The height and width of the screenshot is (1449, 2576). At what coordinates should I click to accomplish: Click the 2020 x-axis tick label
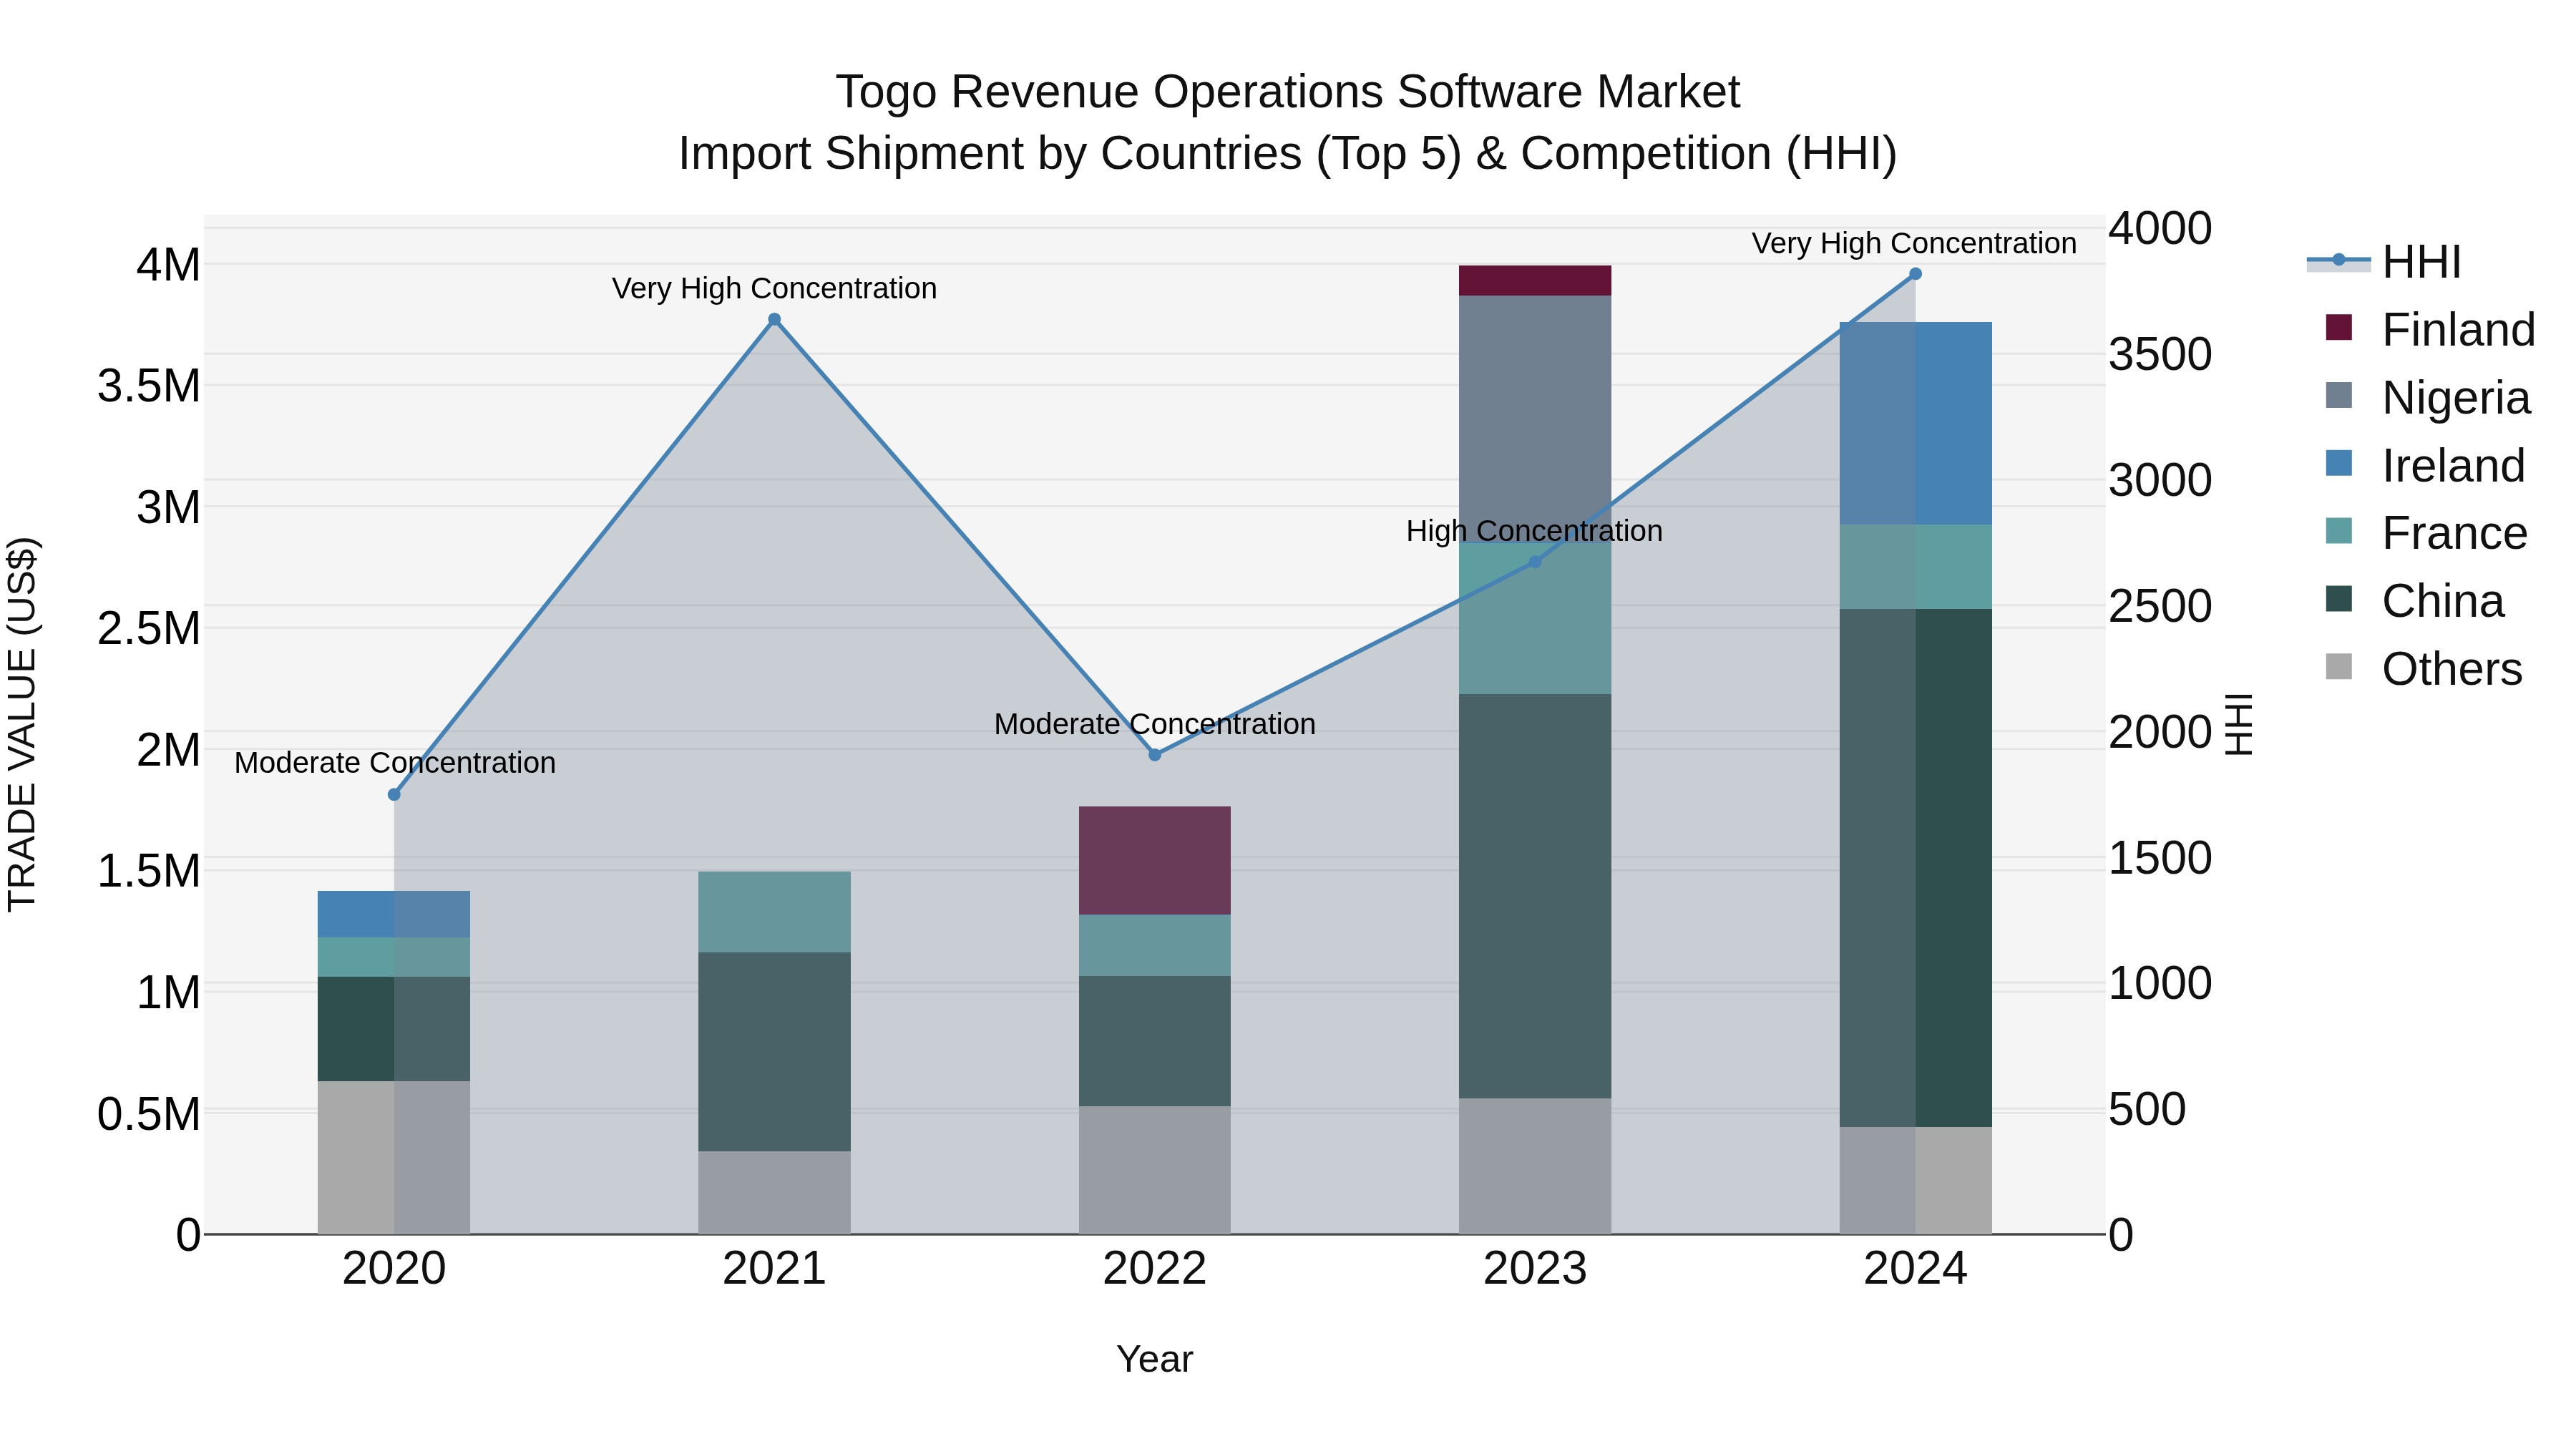(394, 1269)
